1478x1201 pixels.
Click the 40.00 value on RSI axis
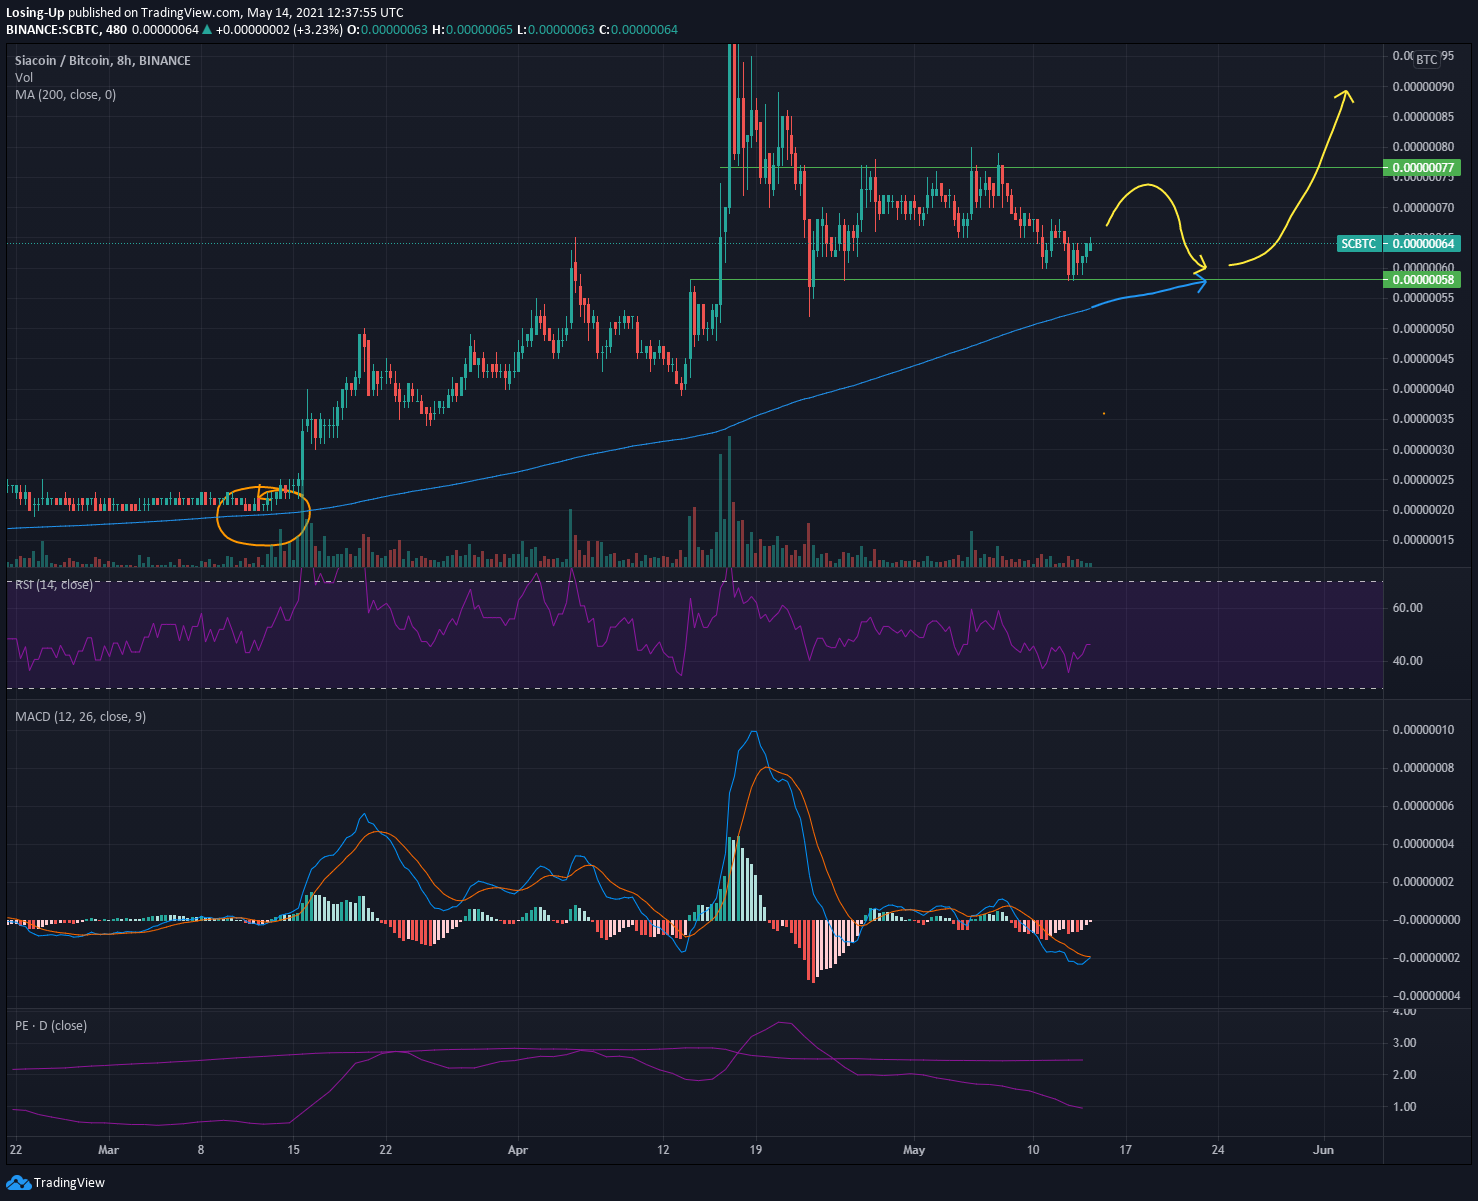(1408, 661)
